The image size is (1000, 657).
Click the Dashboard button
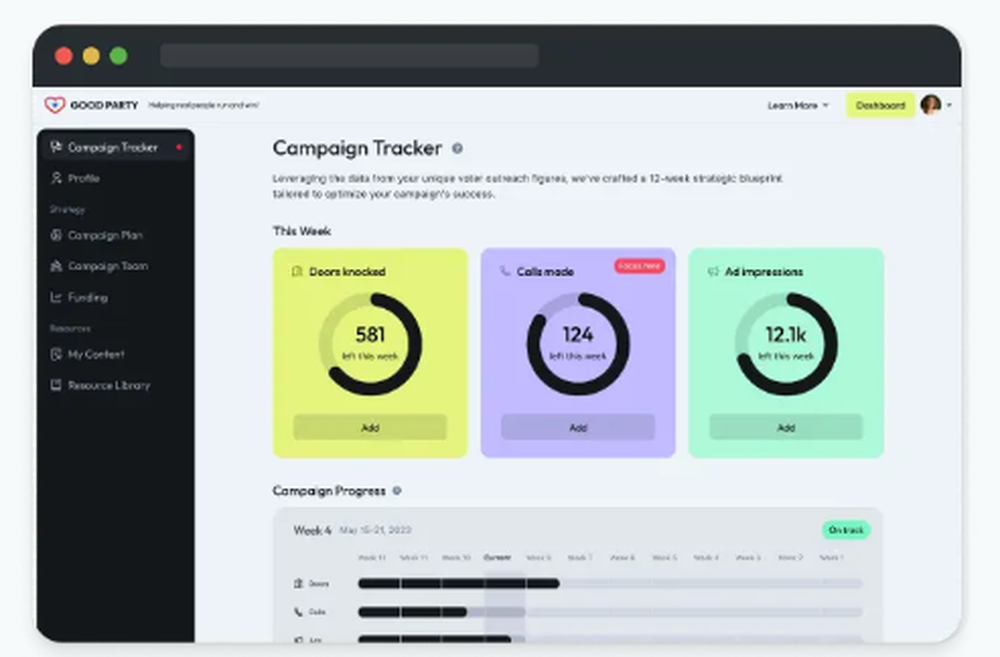coord(880,105)
